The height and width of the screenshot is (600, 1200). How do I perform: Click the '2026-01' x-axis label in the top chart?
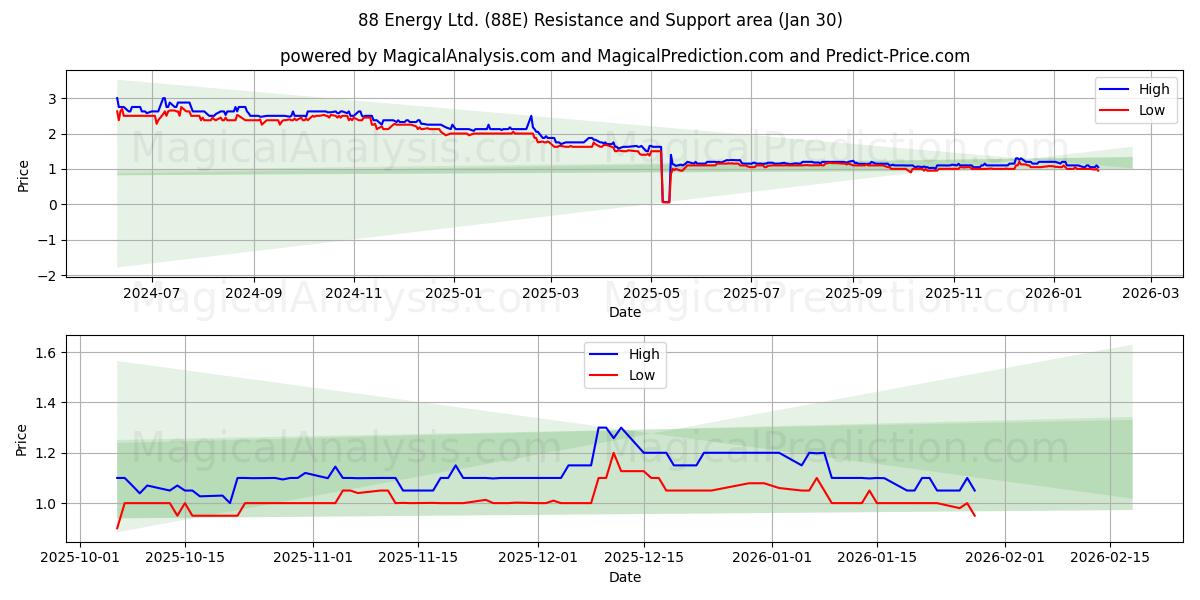click(1054, 294)
